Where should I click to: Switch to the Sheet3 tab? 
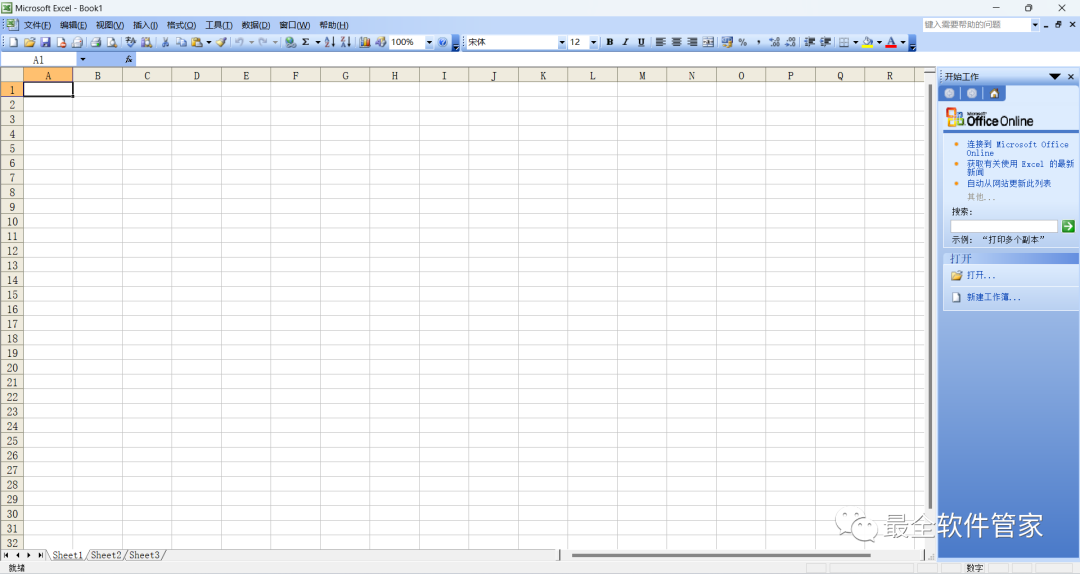pyautogui.click(x=144, y=555)
